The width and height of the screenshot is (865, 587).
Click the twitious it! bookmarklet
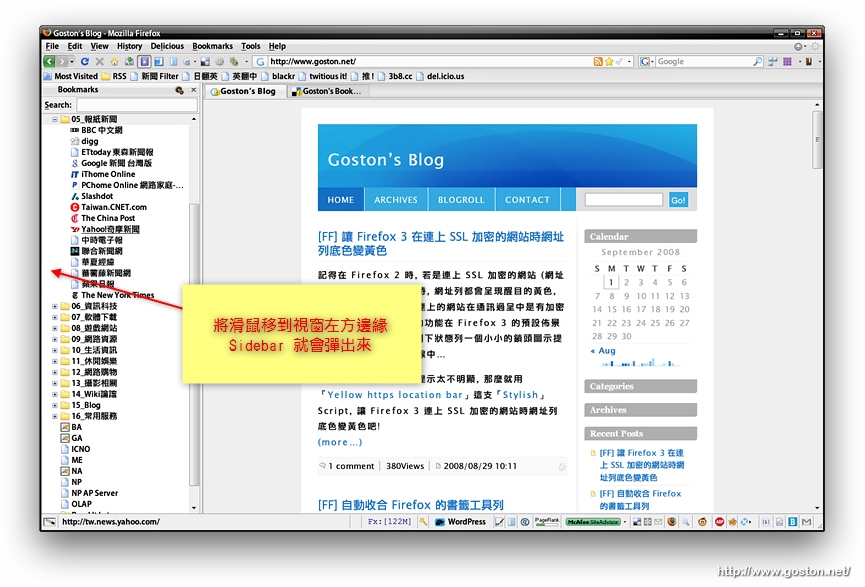[x=322, y=76]
